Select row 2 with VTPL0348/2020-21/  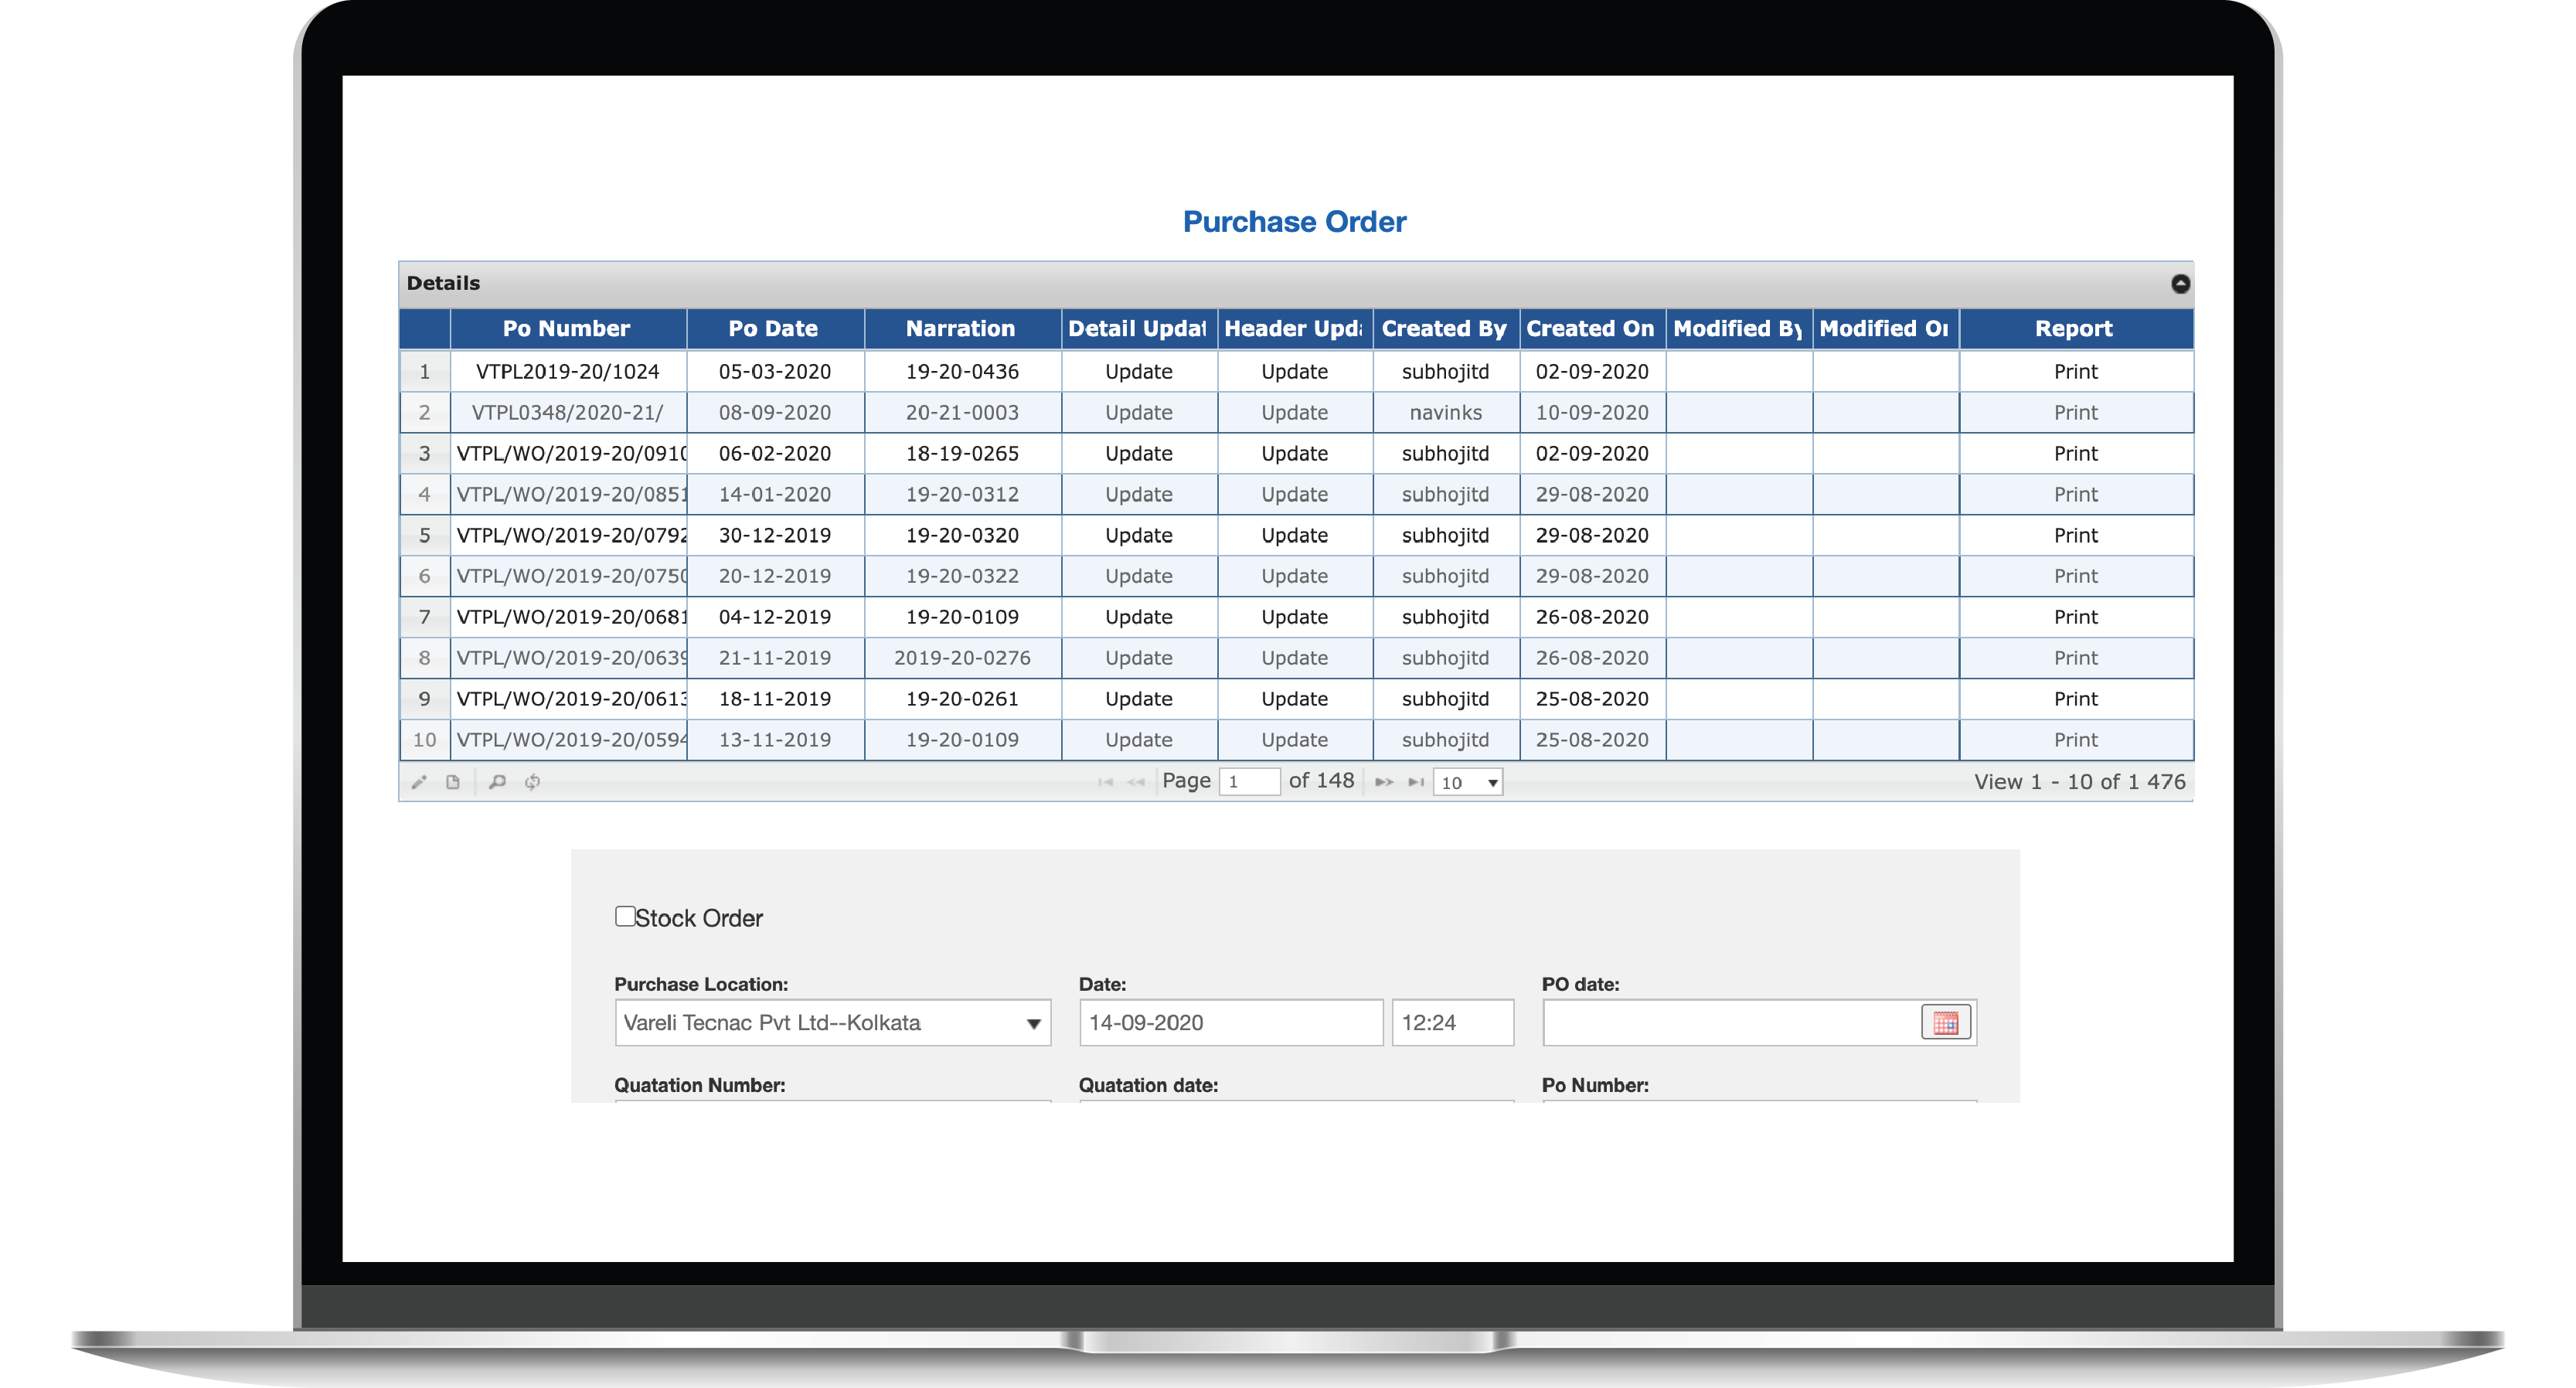(567, 413)
